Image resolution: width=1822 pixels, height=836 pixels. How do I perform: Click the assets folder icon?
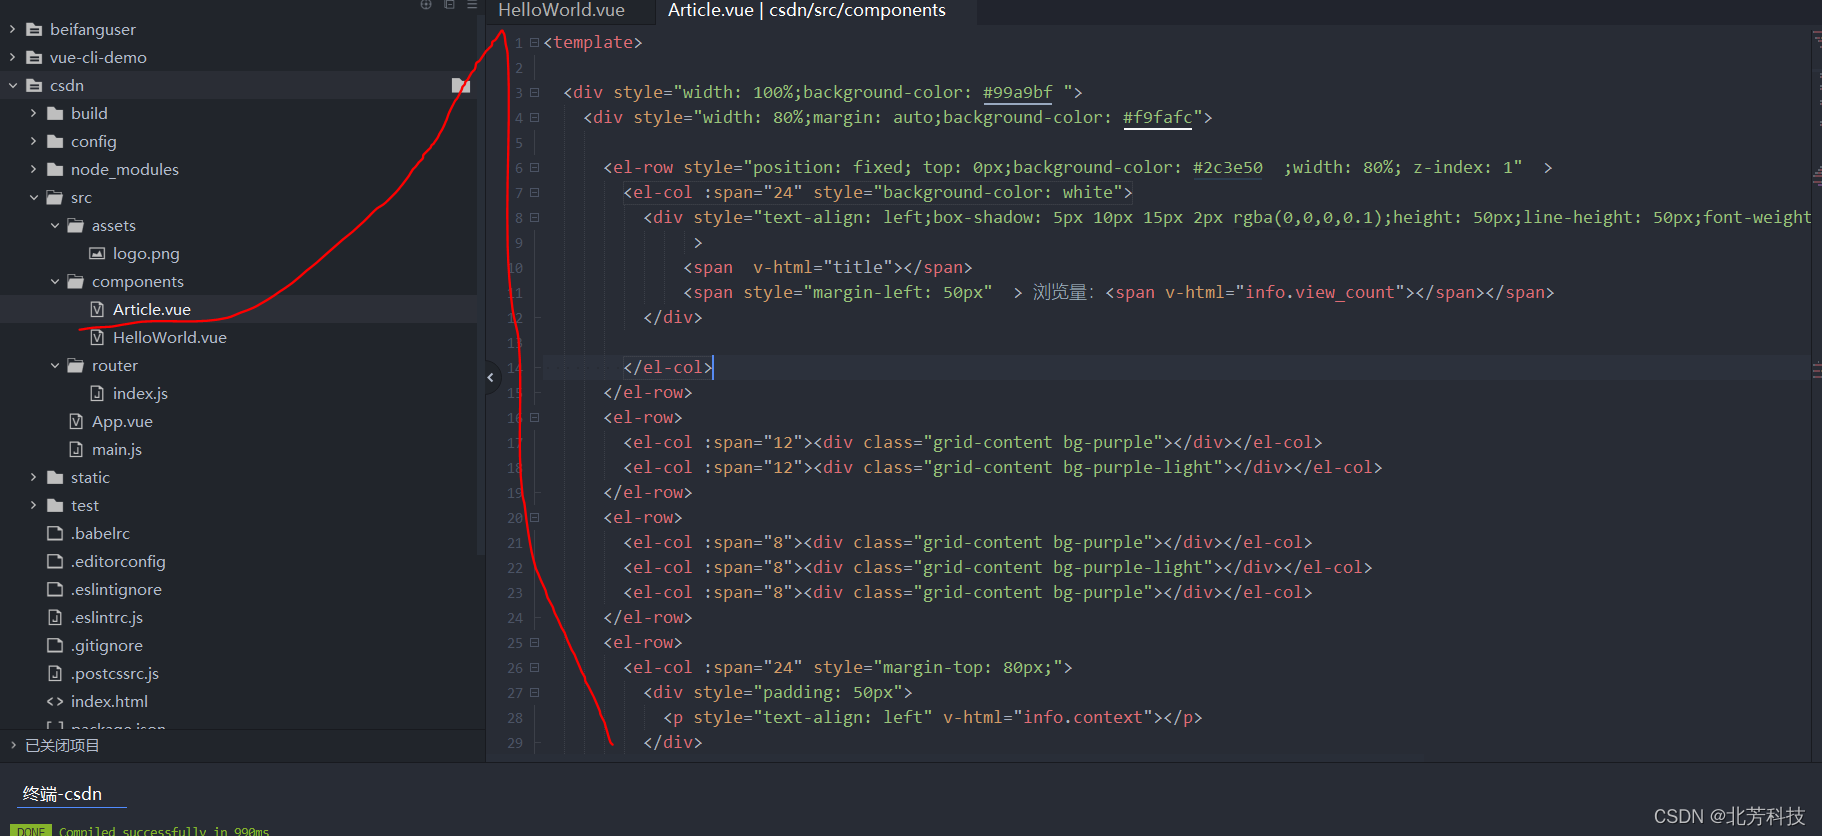(76, 226)
